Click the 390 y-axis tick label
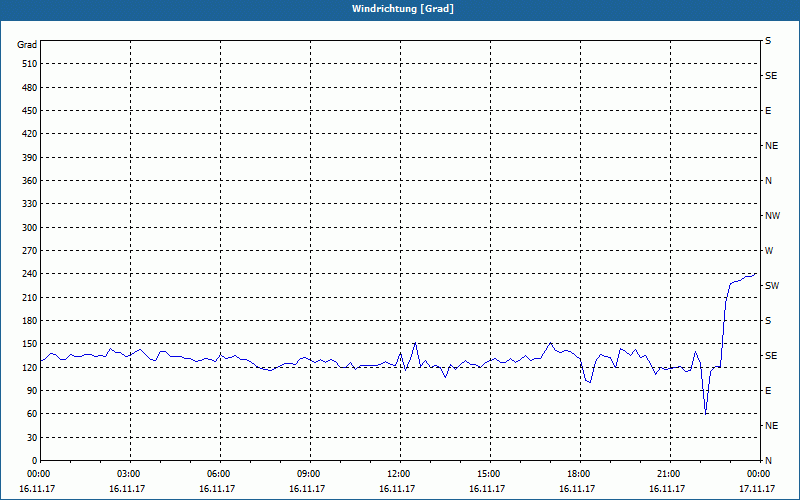 coord(30,157)
